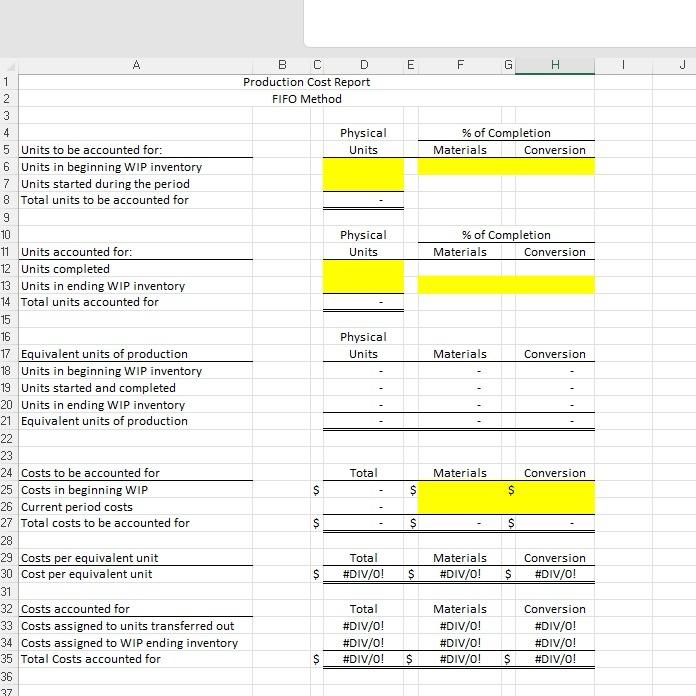This screenshot has height=696, width=696.
Task: Select yellow ending WIP Materials % cell
Action: [460, 285]
